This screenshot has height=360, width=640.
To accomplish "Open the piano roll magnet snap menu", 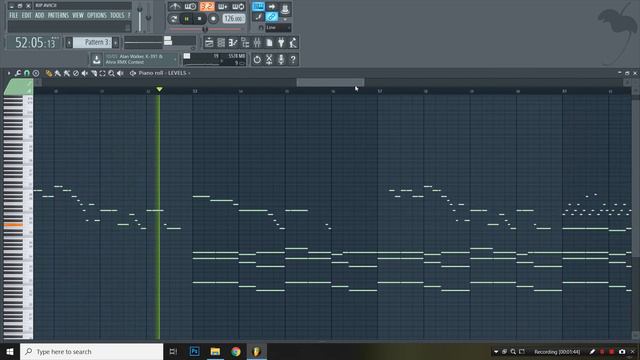I will click(x=27, y=73).
